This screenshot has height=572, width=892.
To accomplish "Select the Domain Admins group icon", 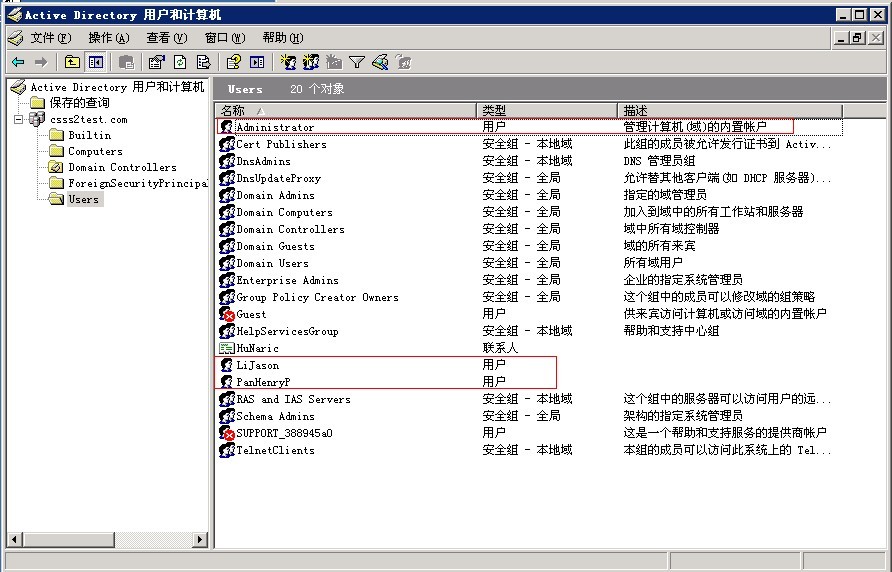I will (x=226, y=195).
